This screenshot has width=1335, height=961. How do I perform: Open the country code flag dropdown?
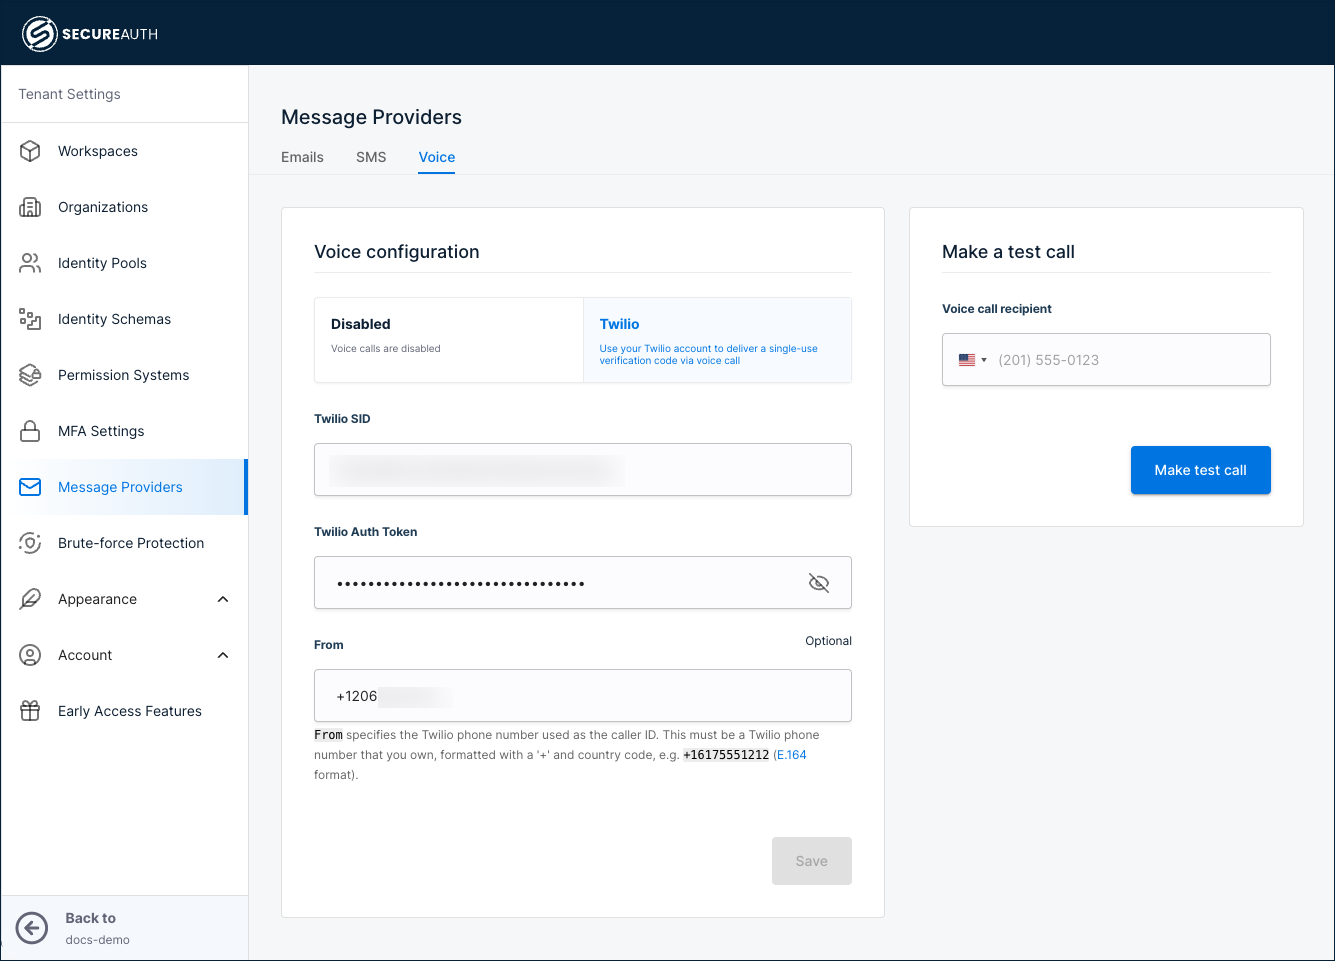[969, 359]
